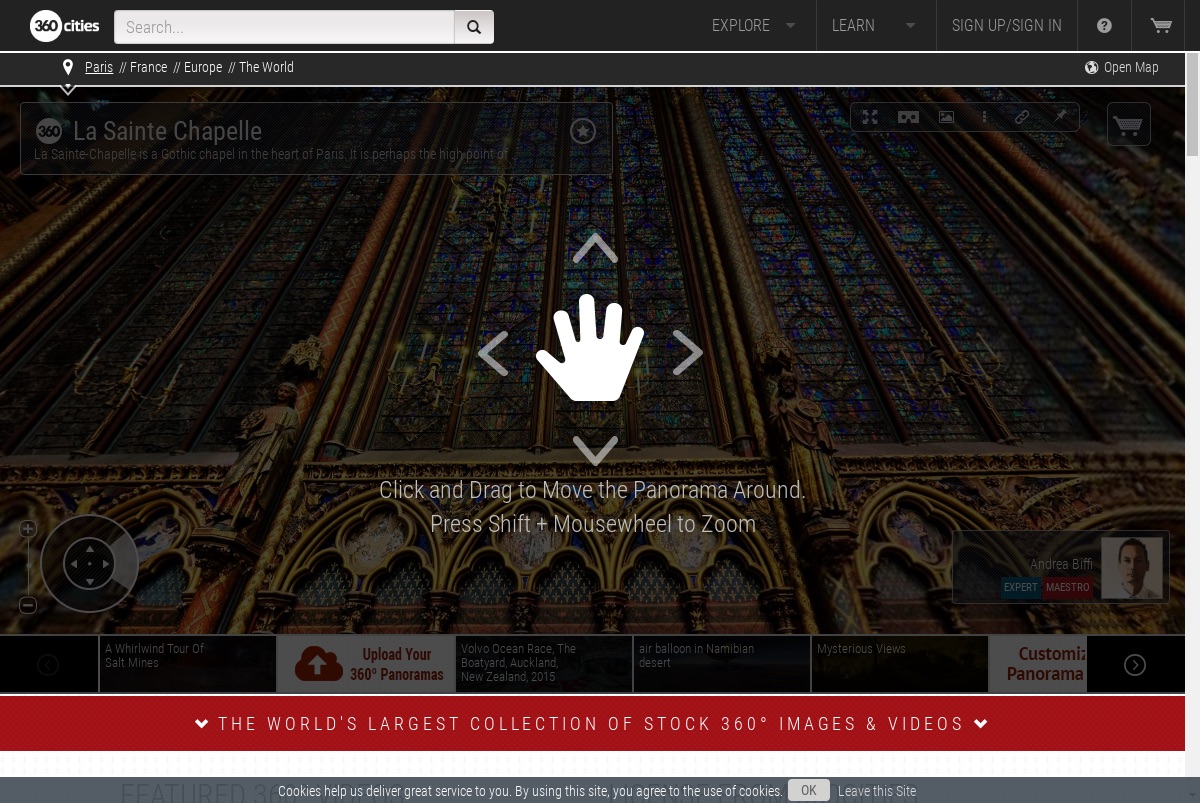The height and width of the screenshot is (803, 1200).
Task: Click the add-to-cart button on panorama
Action: coord(1129,125)
